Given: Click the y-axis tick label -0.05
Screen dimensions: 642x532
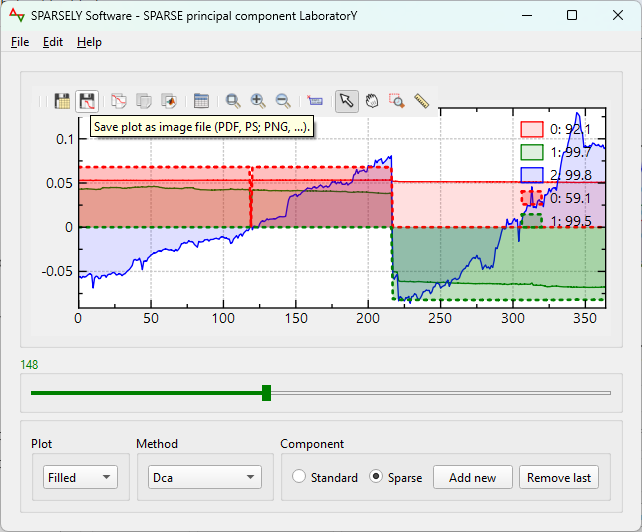Looking at the screenshot, I should 57,271.
